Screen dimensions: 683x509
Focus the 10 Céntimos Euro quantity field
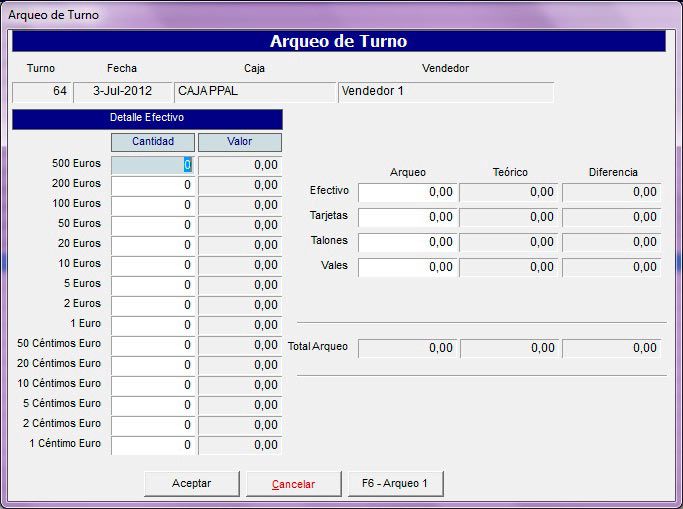tap(153, 385)
